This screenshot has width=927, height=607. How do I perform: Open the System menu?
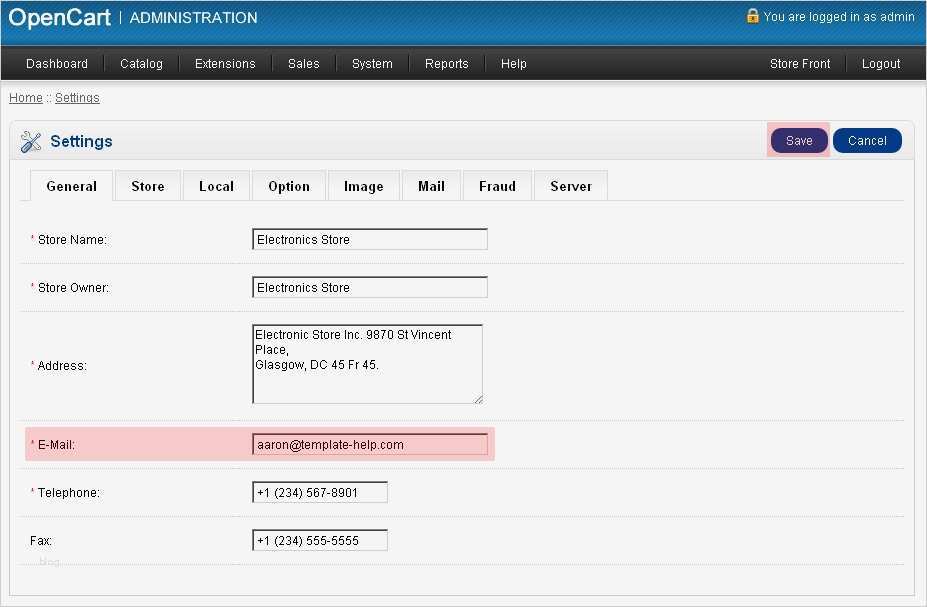(372, 63)
